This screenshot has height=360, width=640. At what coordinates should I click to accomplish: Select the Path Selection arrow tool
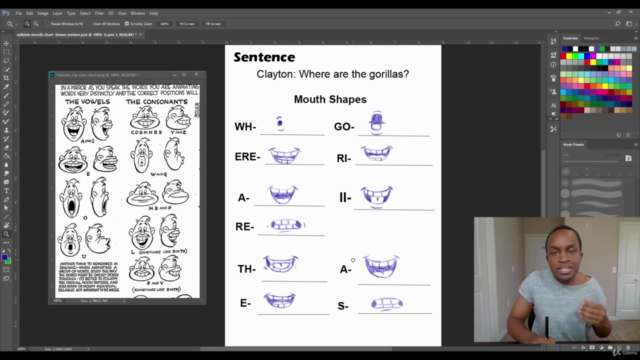click(x=6, y=208)
